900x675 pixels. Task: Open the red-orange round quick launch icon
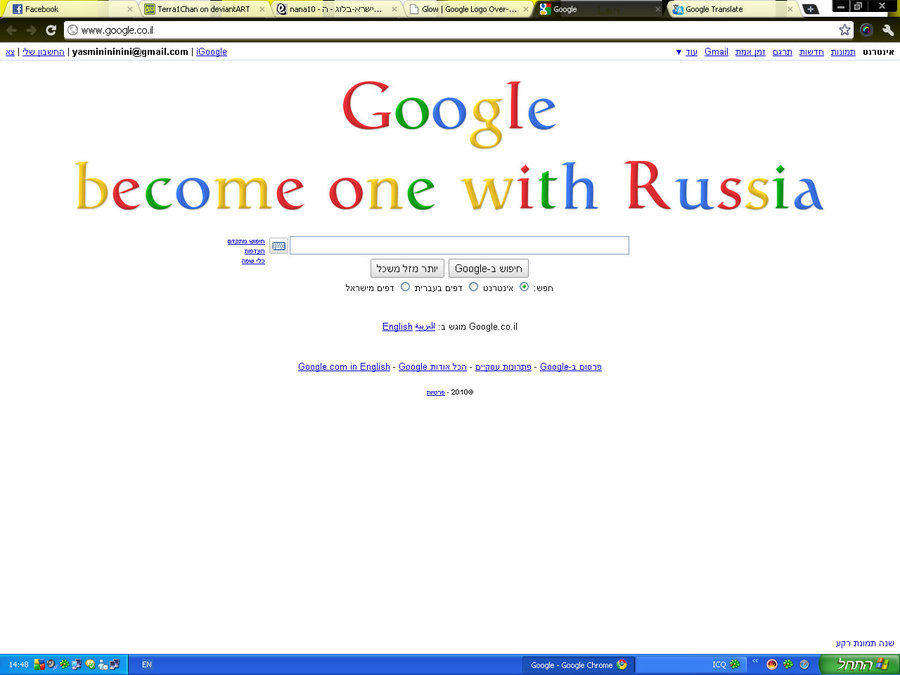tap(772, 665)
